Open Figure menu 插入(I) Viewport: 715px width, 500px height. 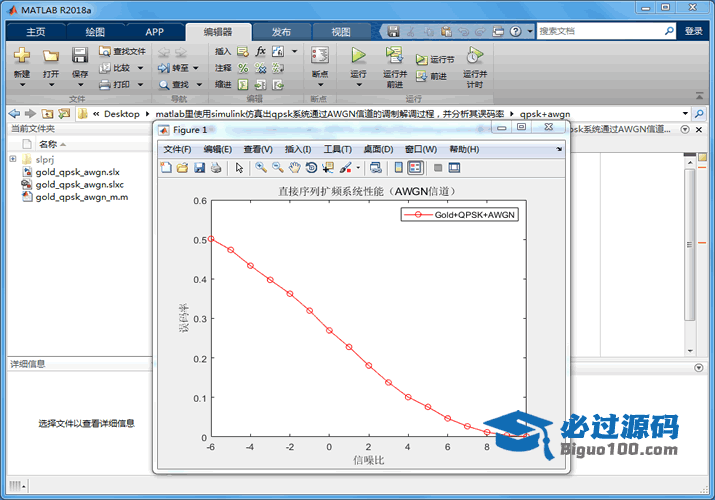tap(298, 149)
